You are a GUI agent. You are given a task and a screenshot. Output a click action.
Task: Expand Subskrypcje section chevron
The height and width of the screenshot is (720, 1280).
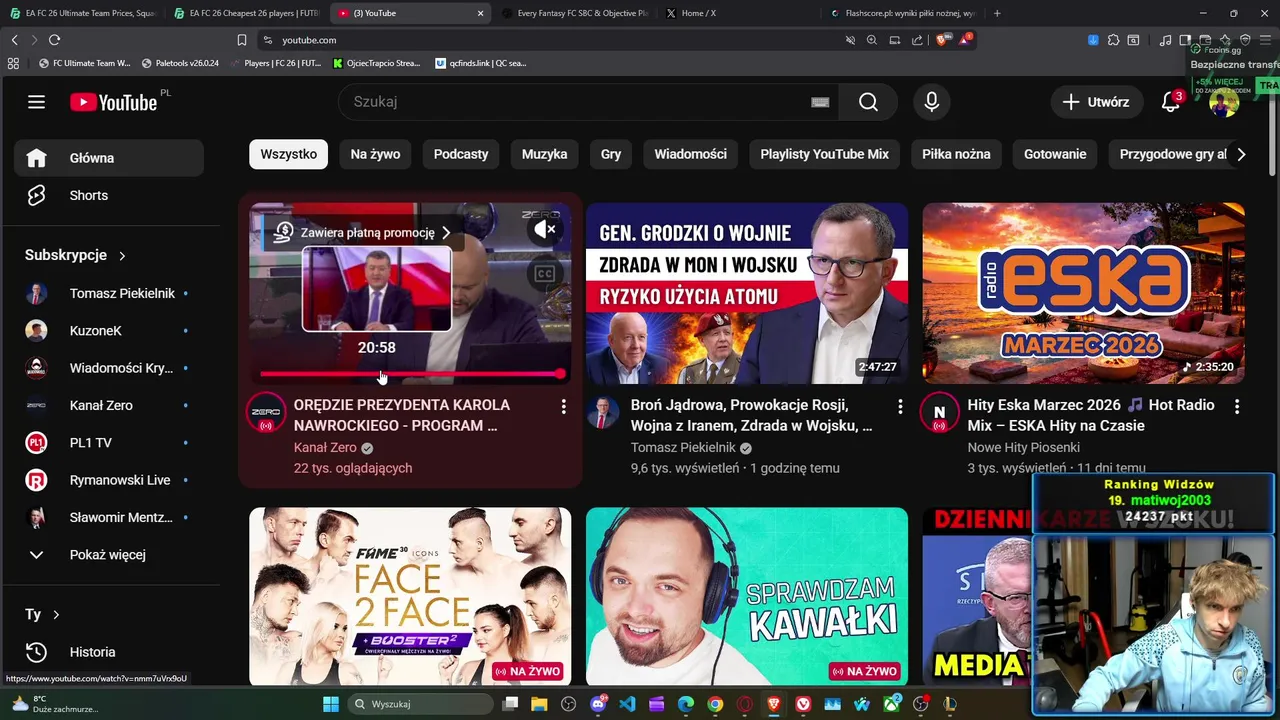click(x=122, y=256)
